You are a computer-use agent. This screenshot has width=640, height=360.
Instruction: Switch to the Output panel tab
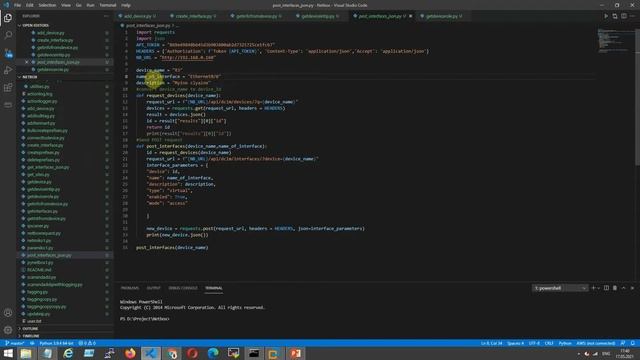pyautogui.click(x=153, y=288)
